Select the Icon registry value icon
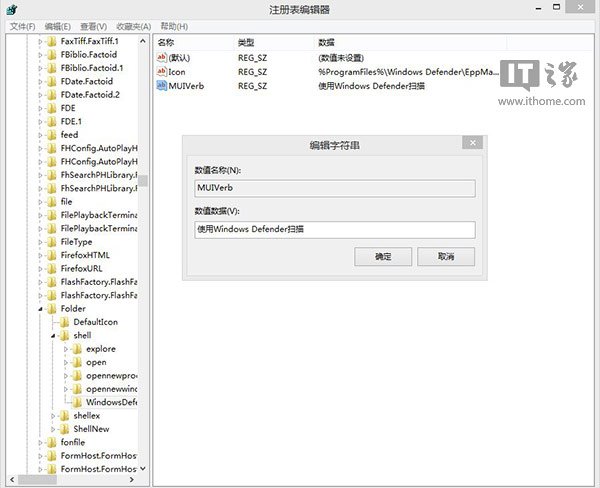The width and height of the screenshot is (600, 488). (x=164, y=72)
